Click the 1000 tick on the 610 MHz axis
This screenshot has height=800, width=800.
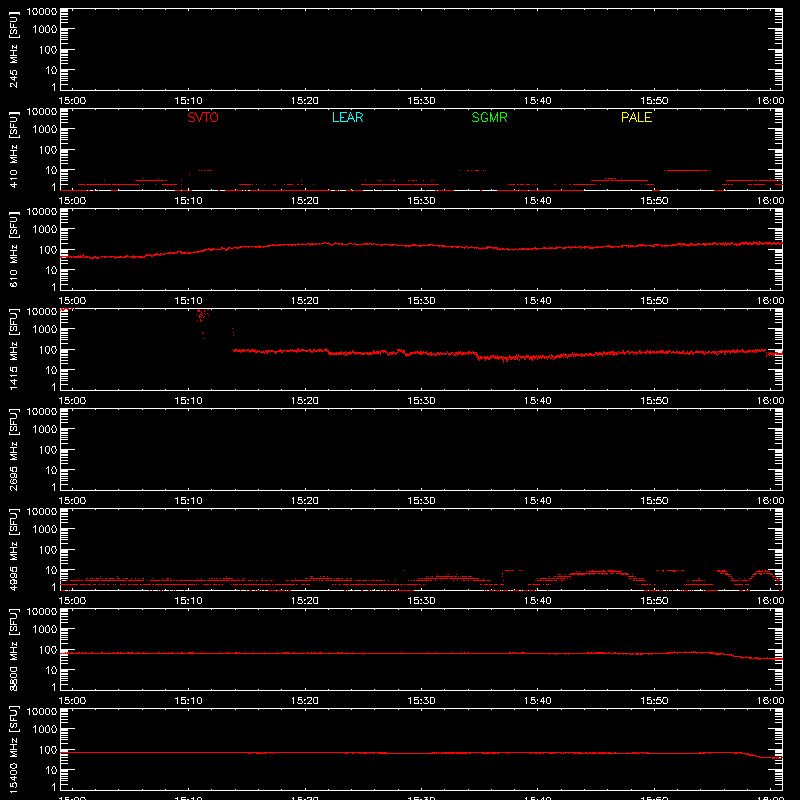point(45,230)
